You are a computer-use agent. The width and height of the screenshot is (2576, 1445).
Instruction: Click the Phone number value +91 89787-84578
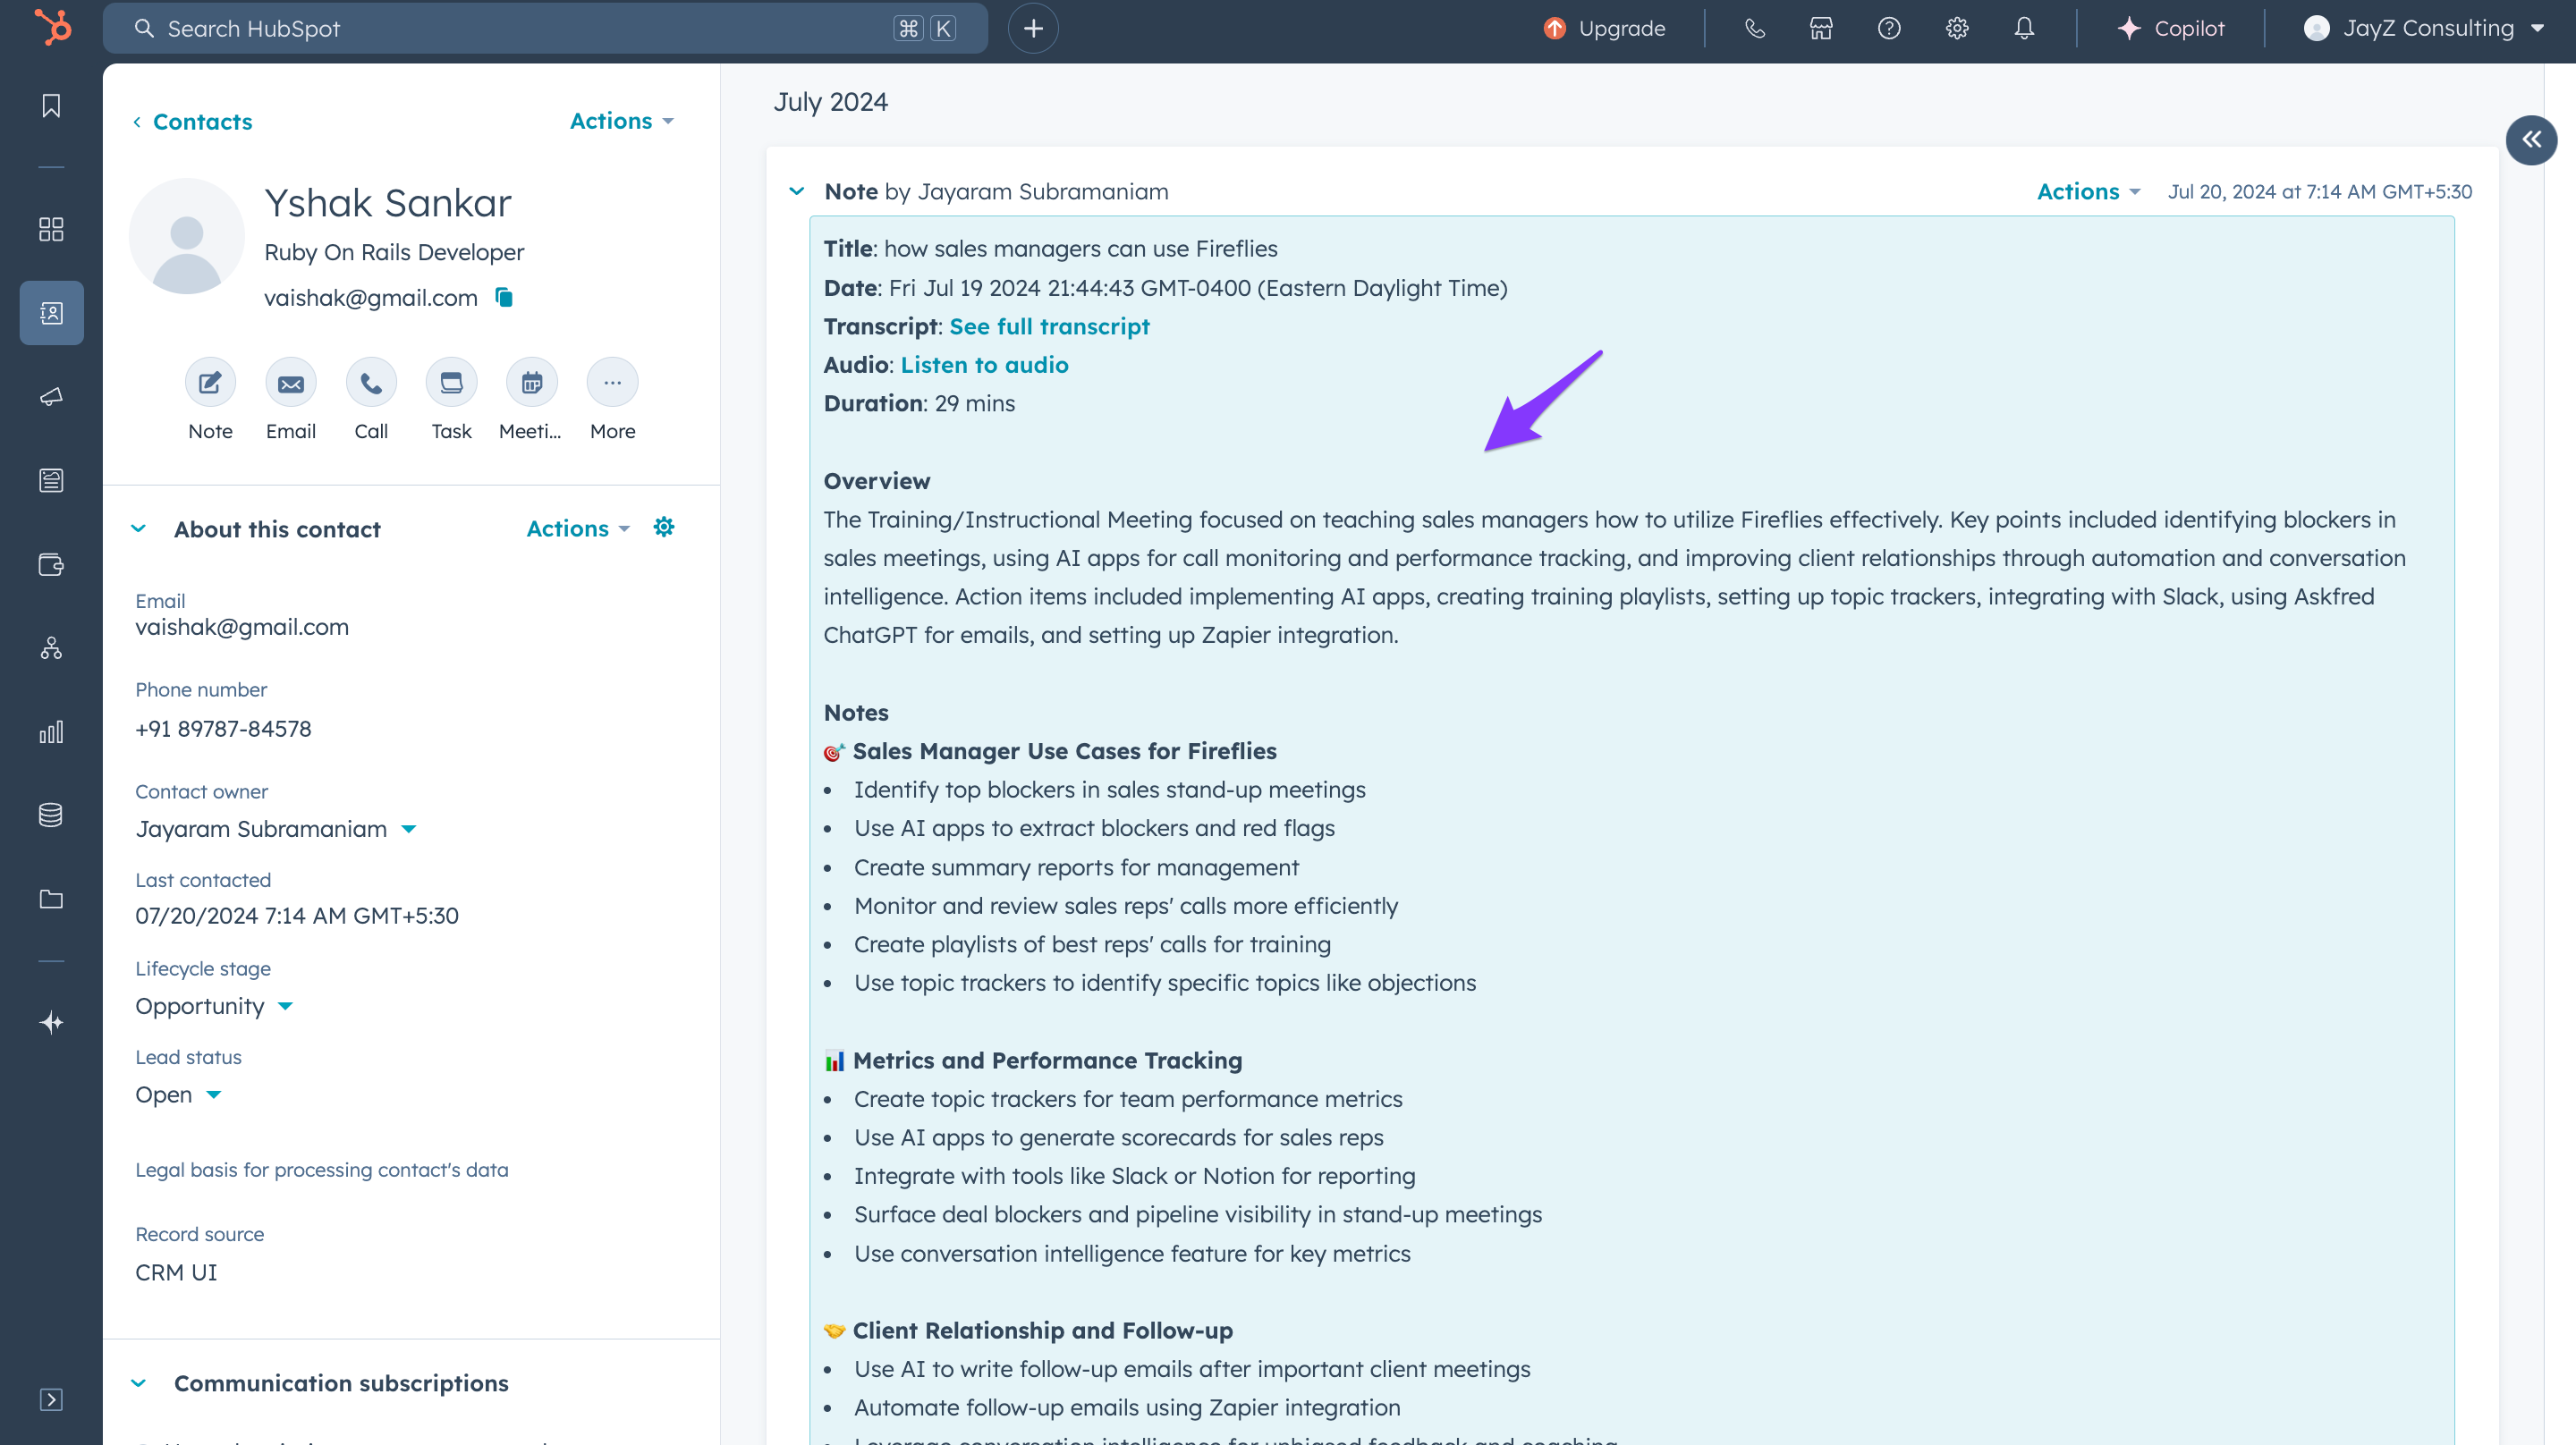click(x=223, y=729)
